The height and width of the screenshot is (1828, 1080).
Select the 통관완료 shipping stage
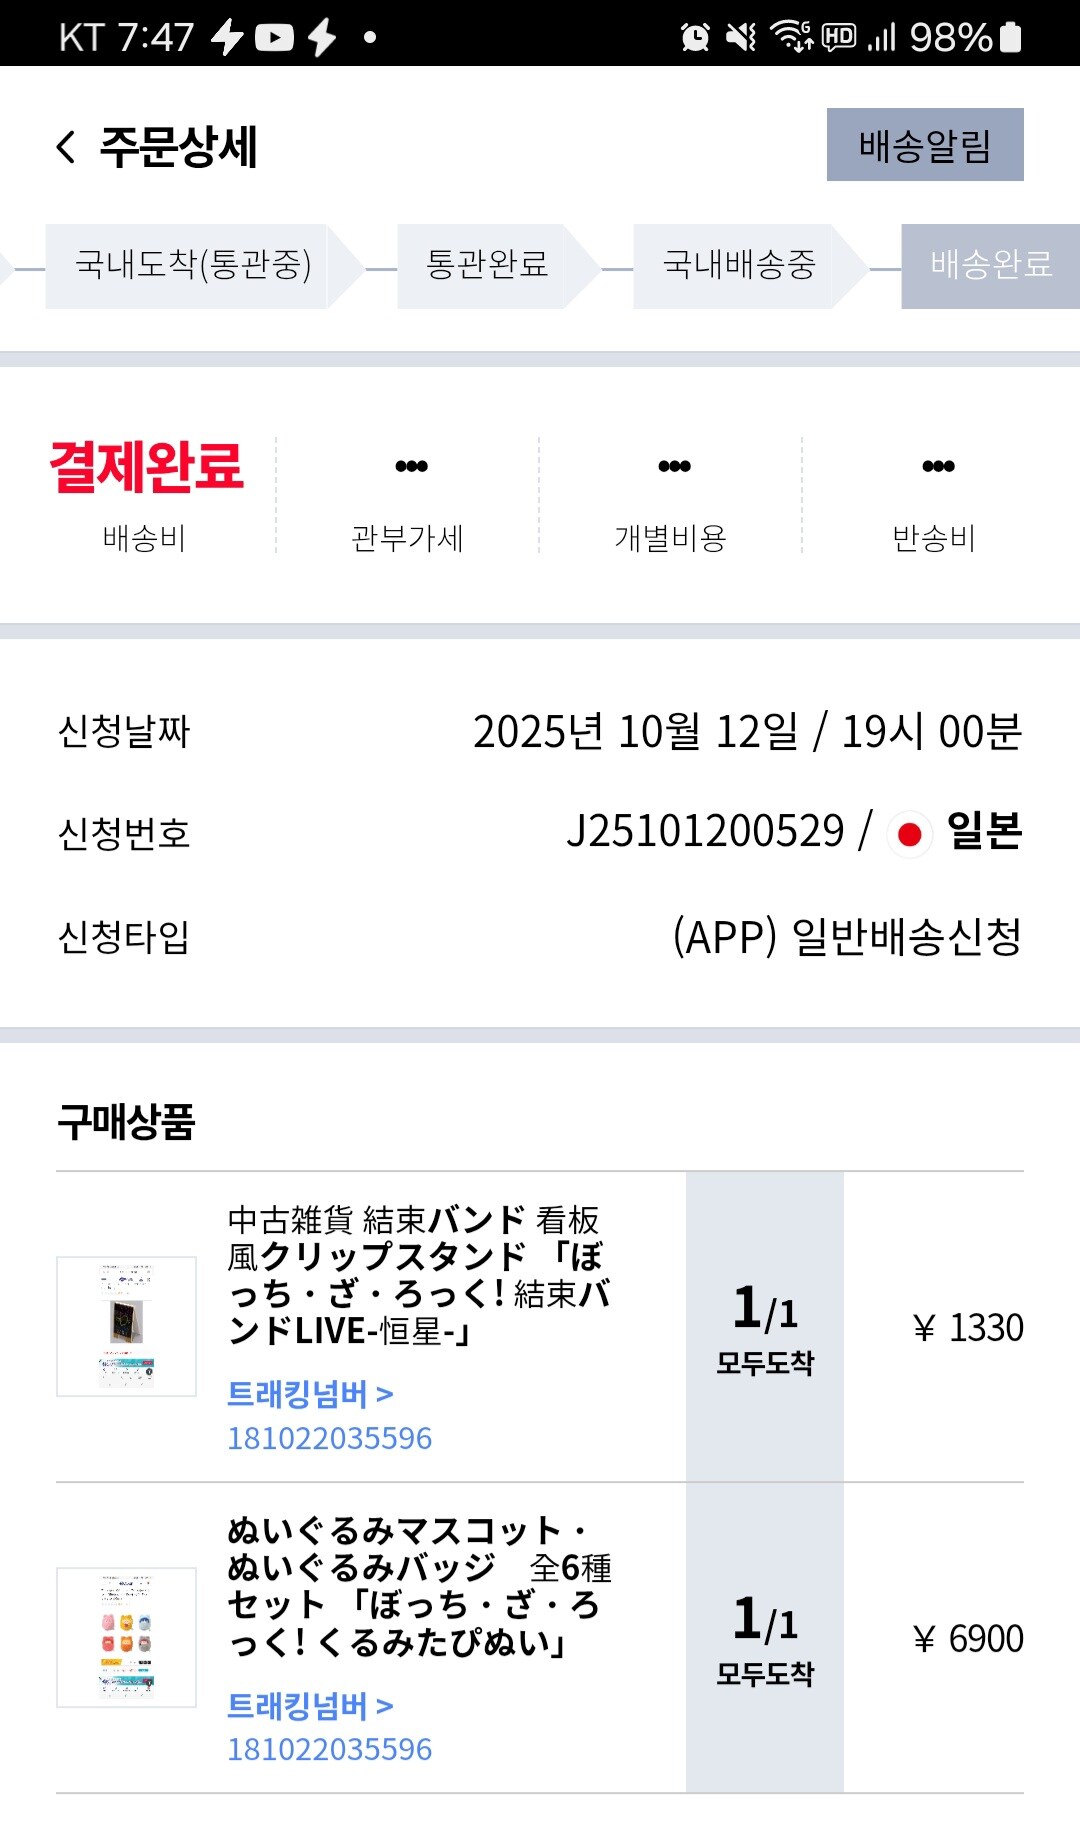(x=487, y=267)
